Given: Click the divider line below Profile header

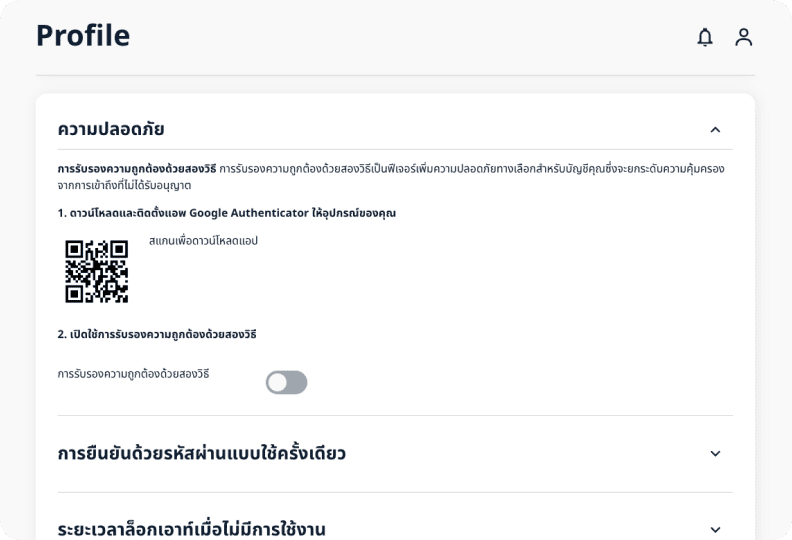Looking at the screenshot, I should click(395, 76).
